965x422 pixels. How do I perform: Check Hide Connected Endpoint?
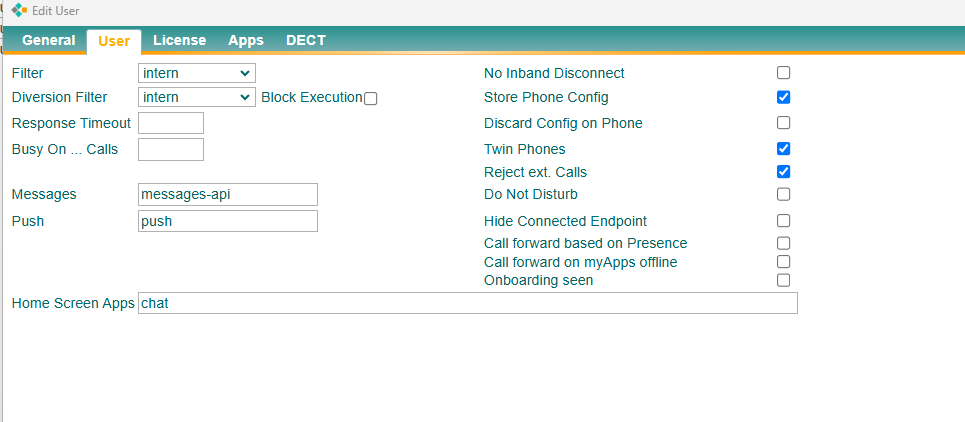tap(783, 220)
